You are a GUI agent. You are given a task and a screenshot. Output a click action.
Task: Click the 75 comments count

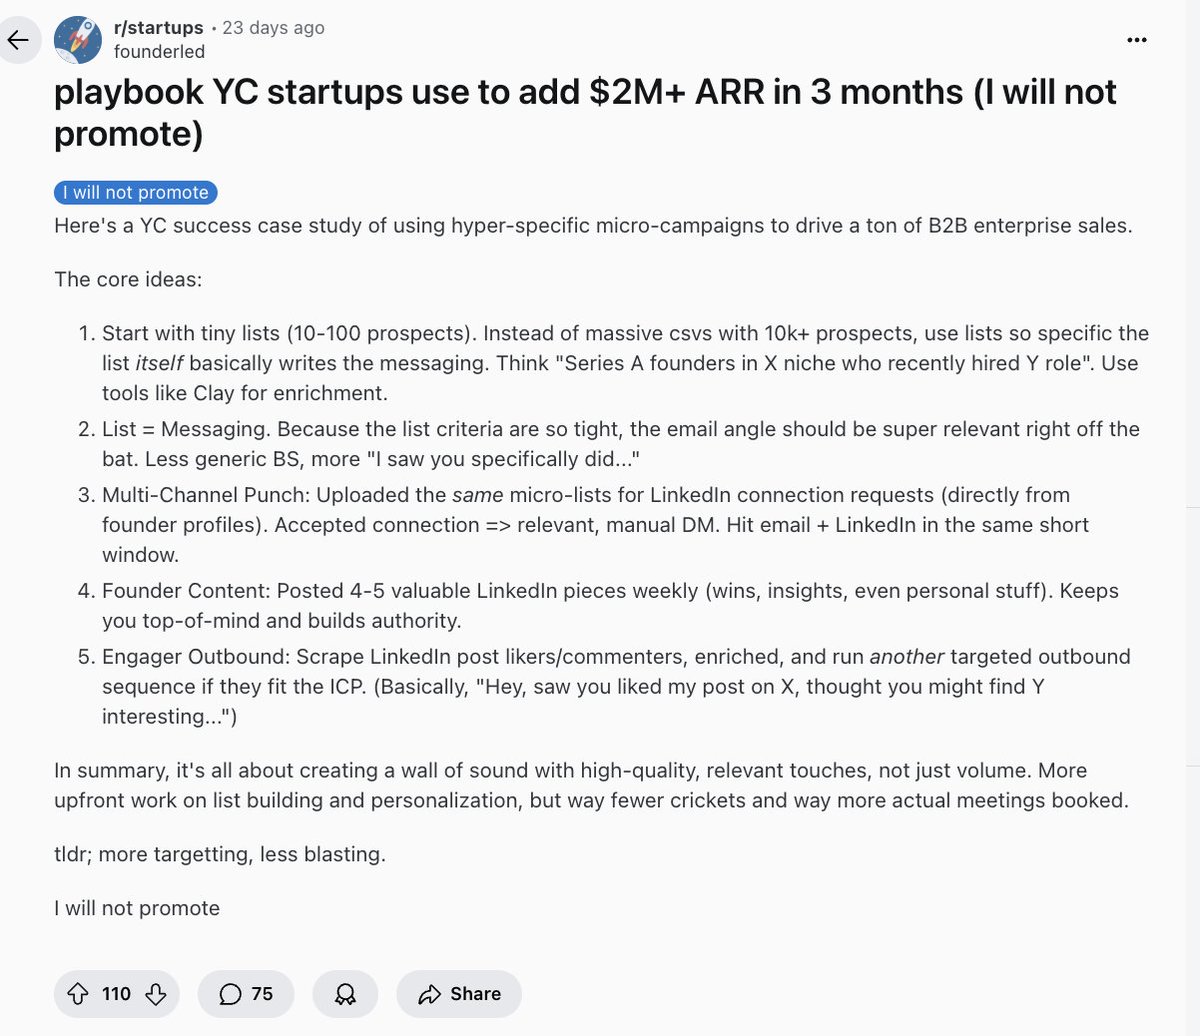(262, 994)
